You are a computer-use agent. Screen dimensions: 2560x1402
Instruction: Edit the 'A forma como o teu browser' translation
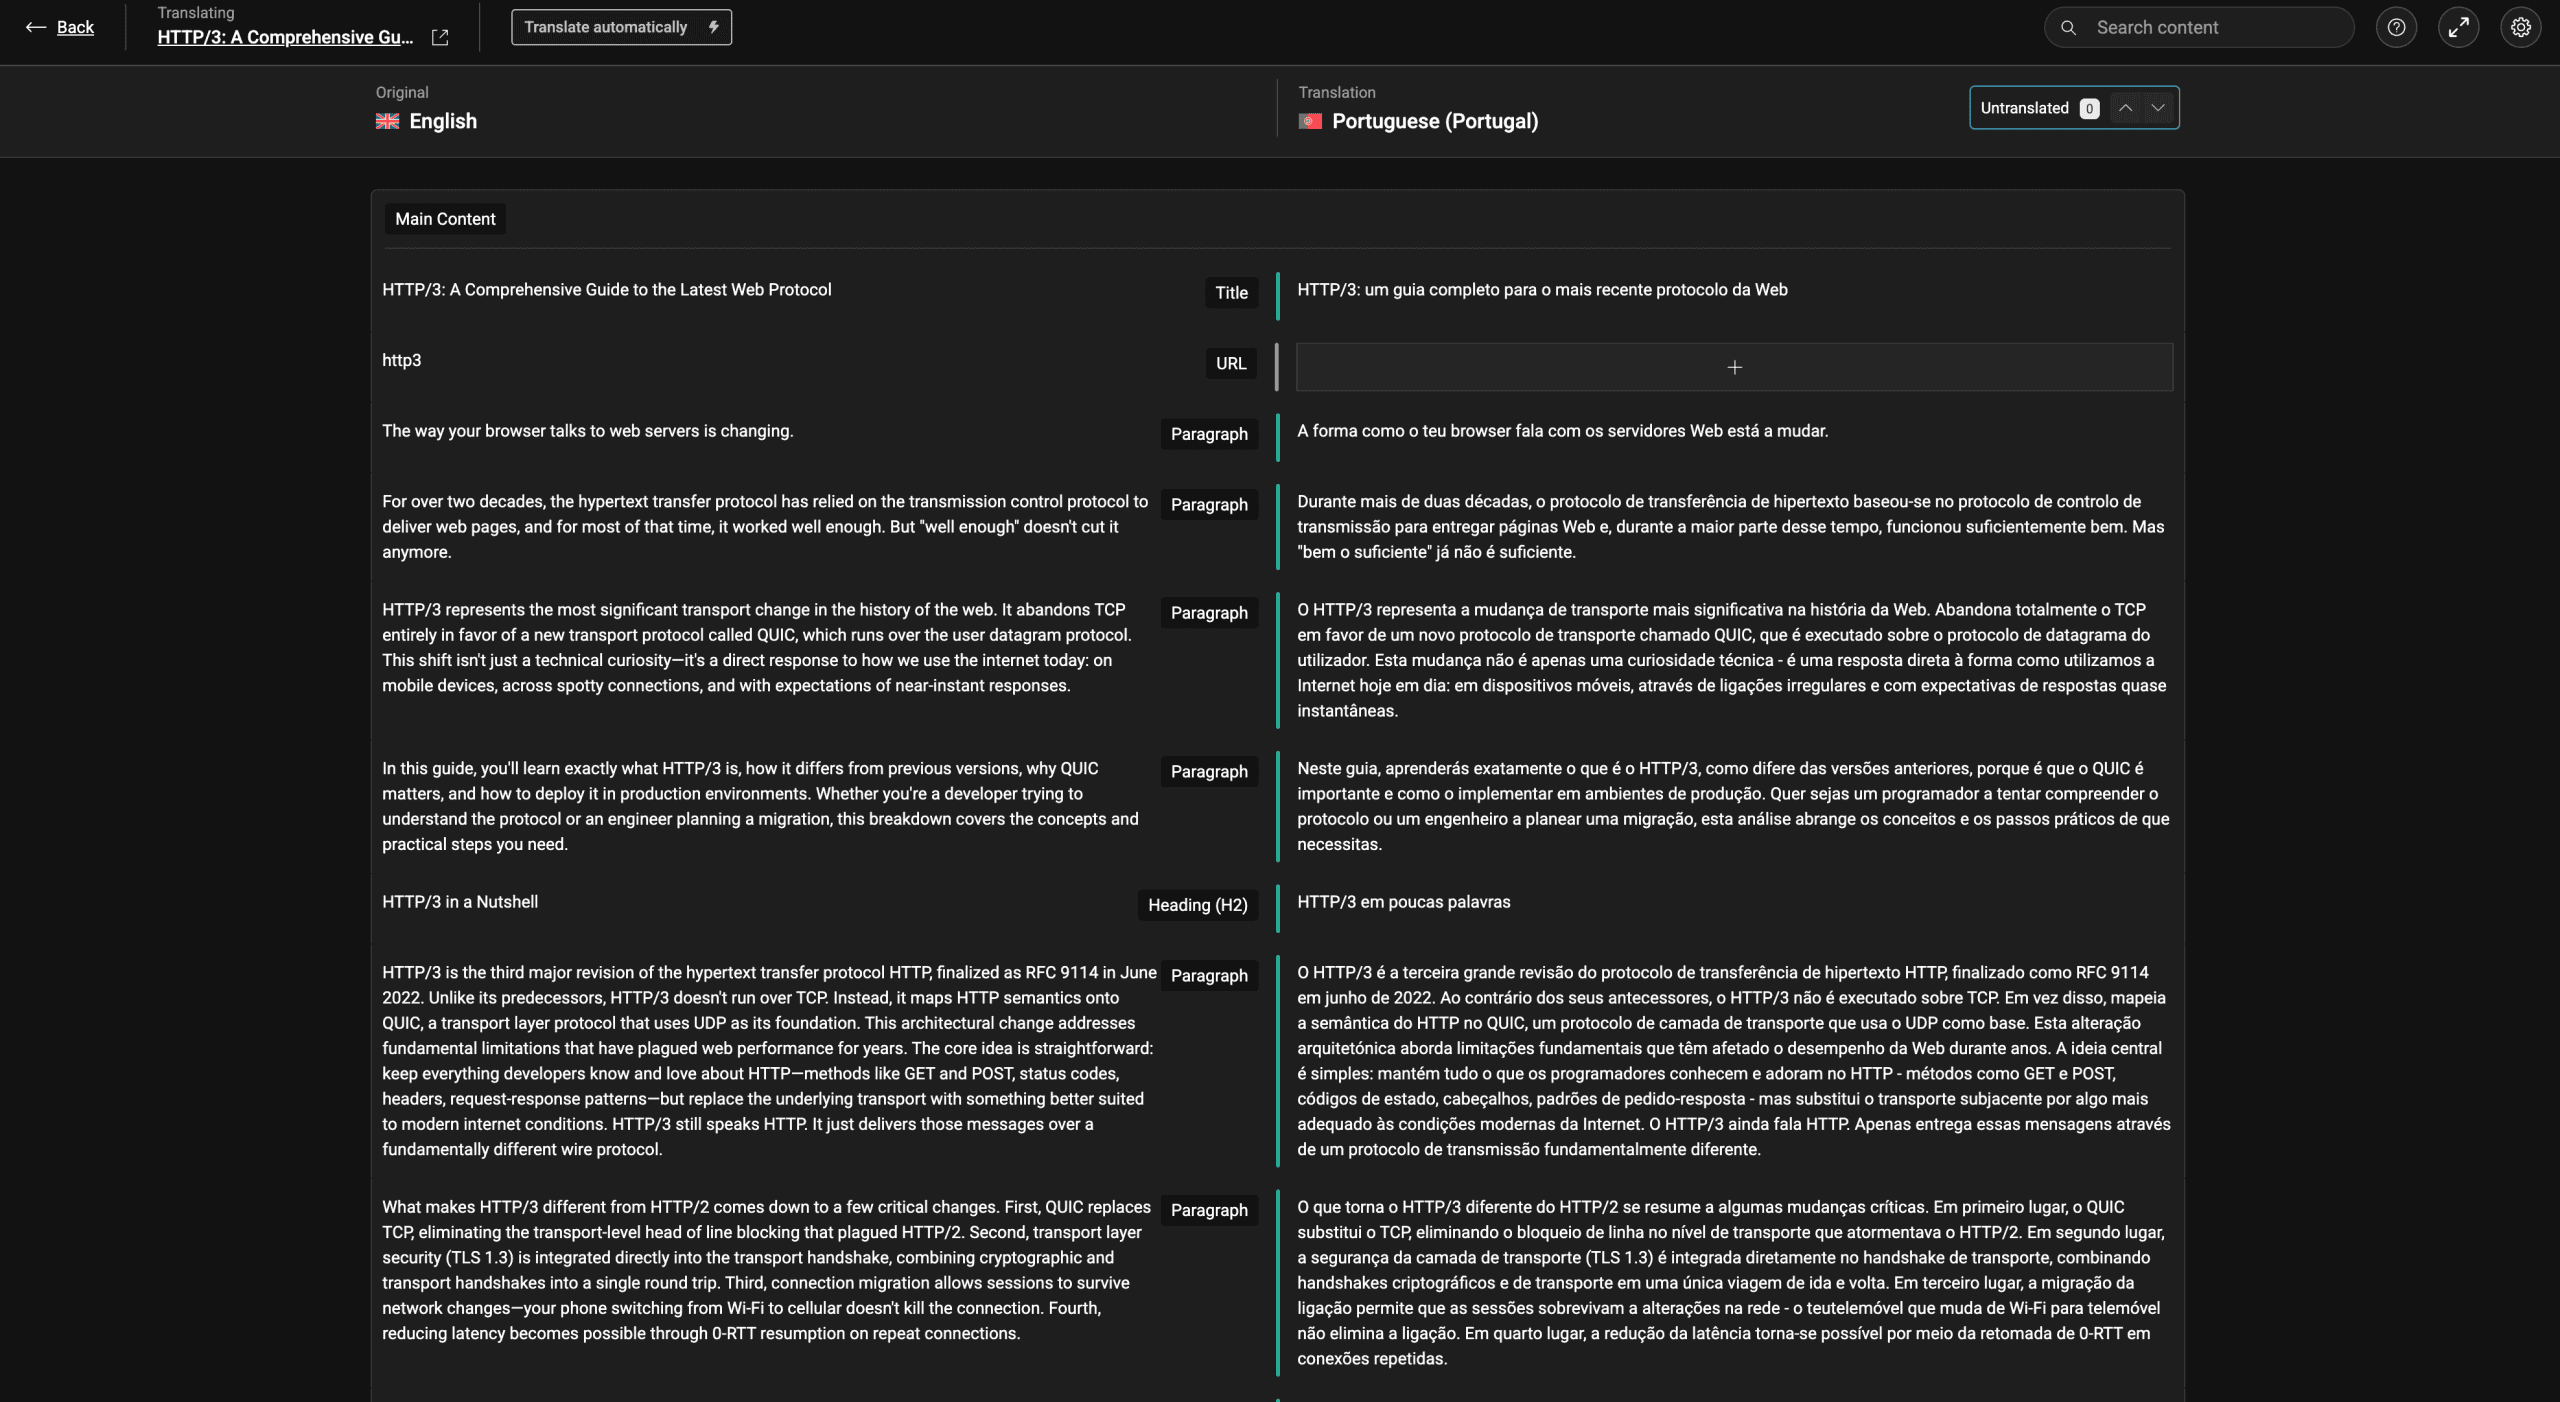point(1562,431)
